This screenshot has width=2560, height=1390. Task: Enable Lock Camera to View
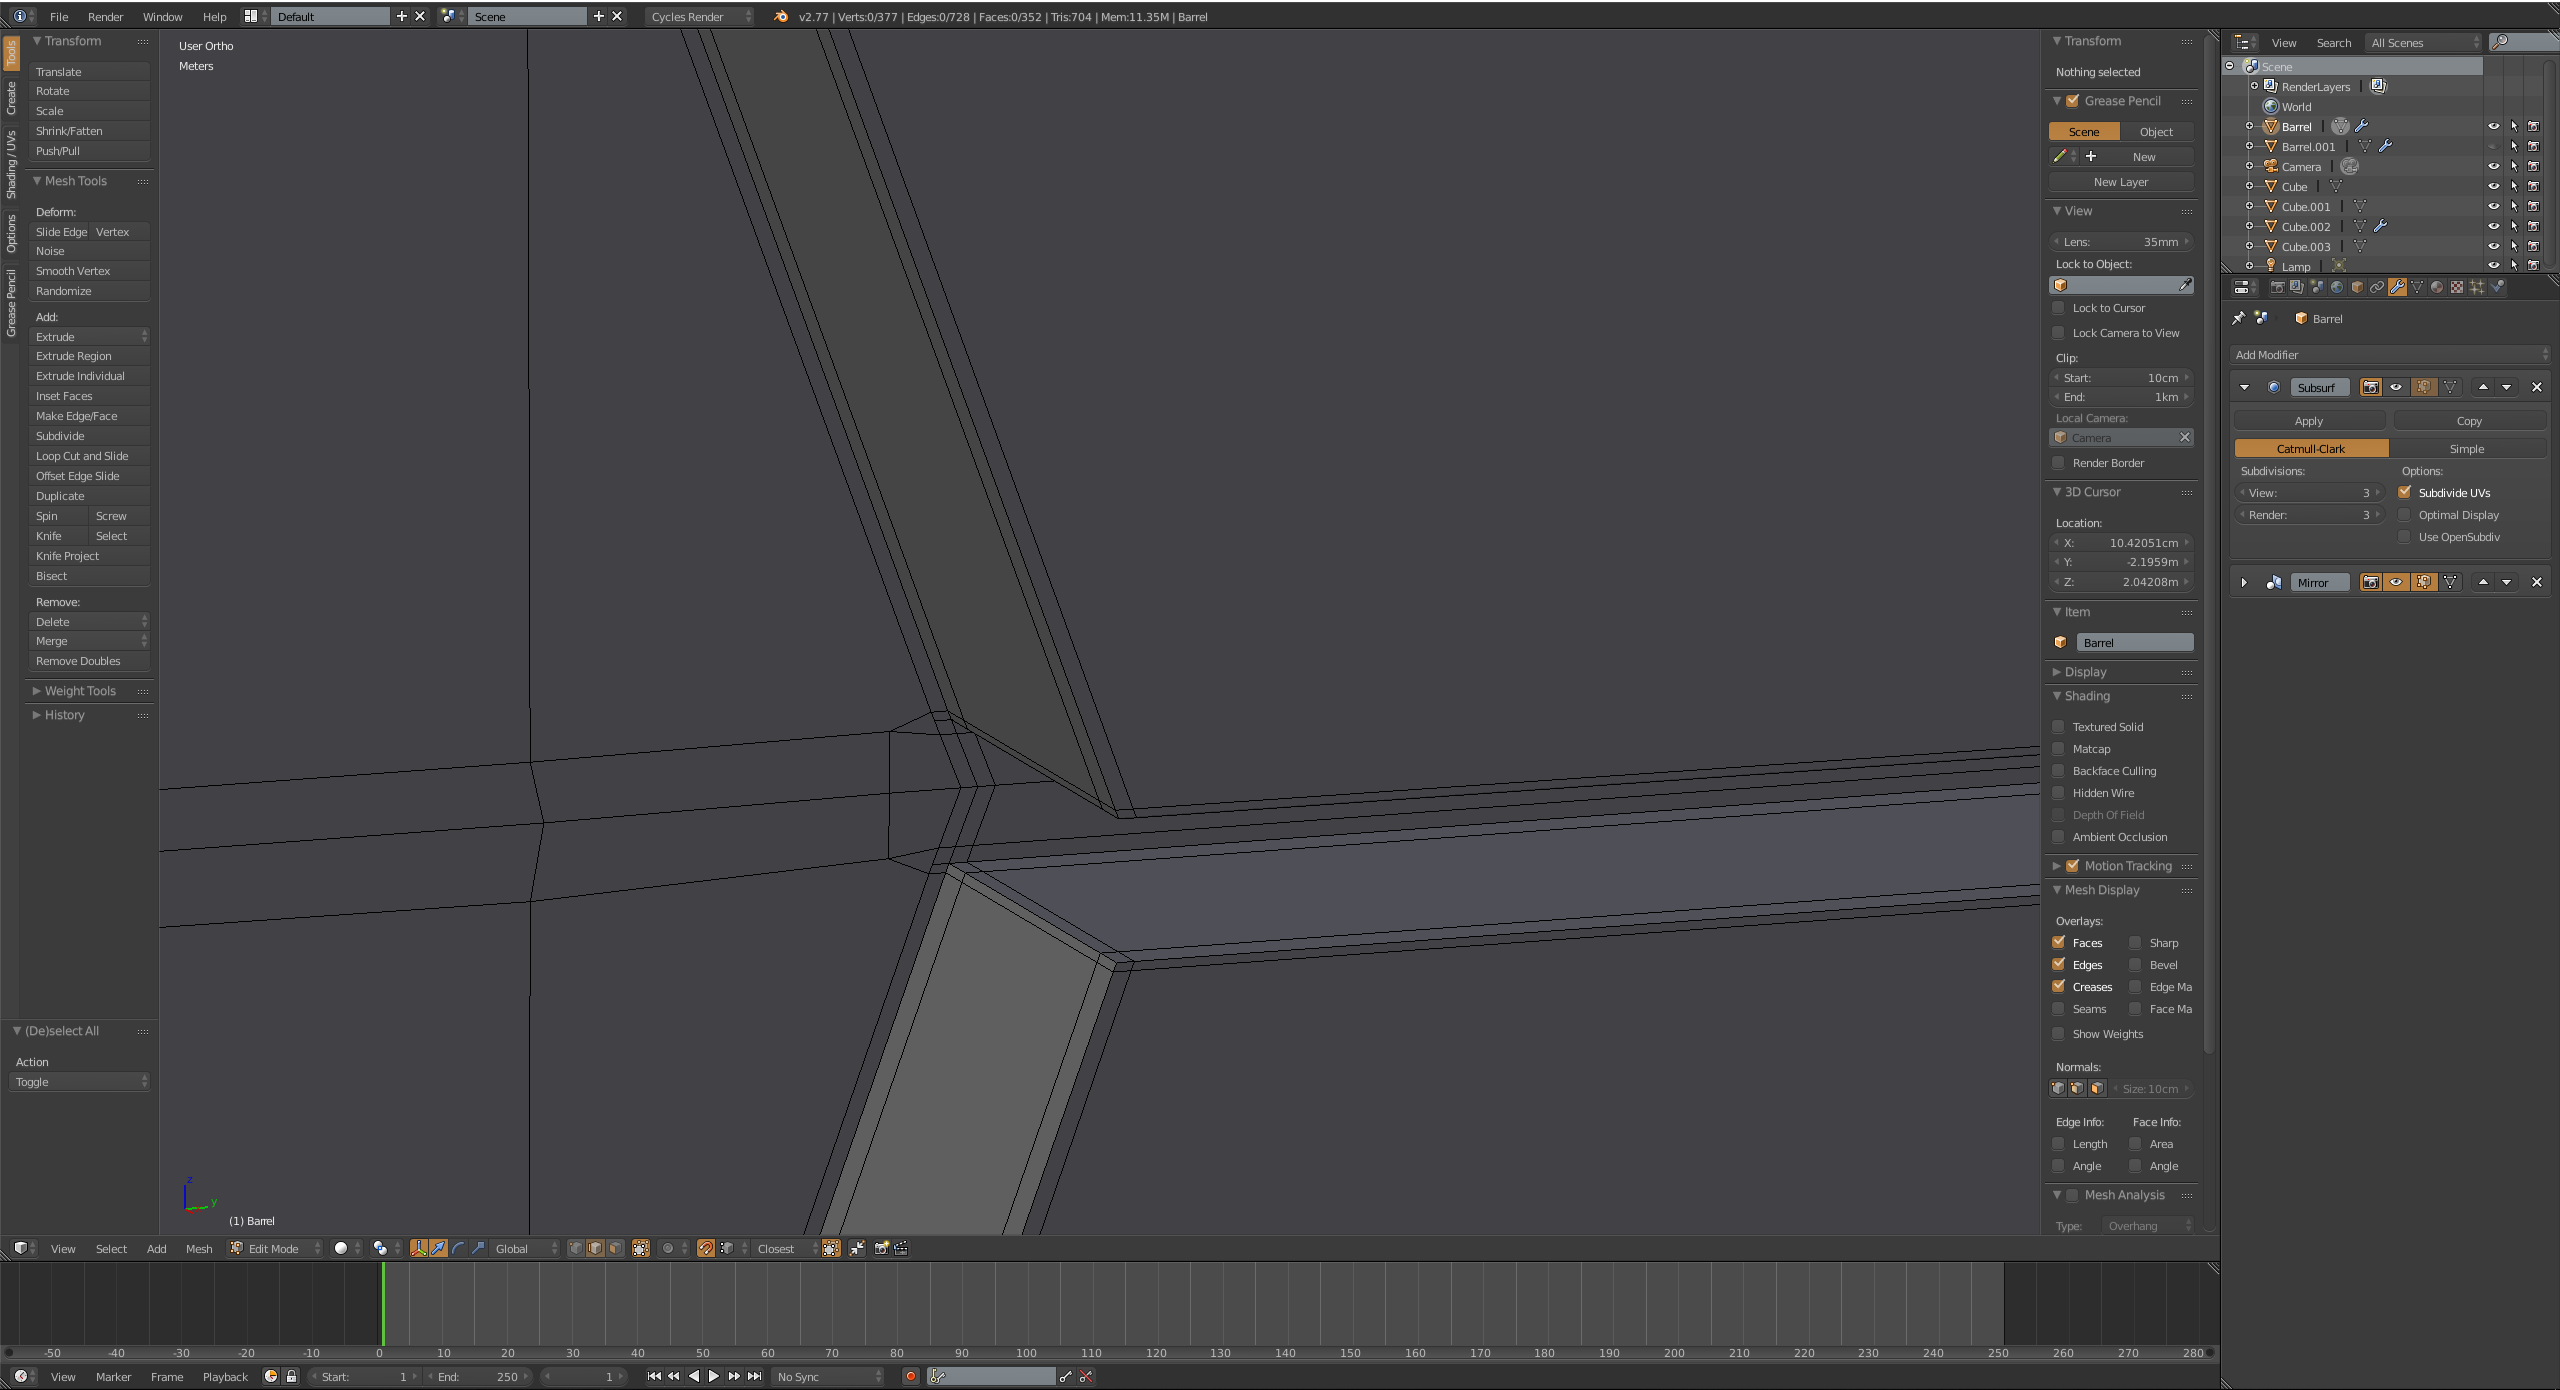click(2058, 333)
